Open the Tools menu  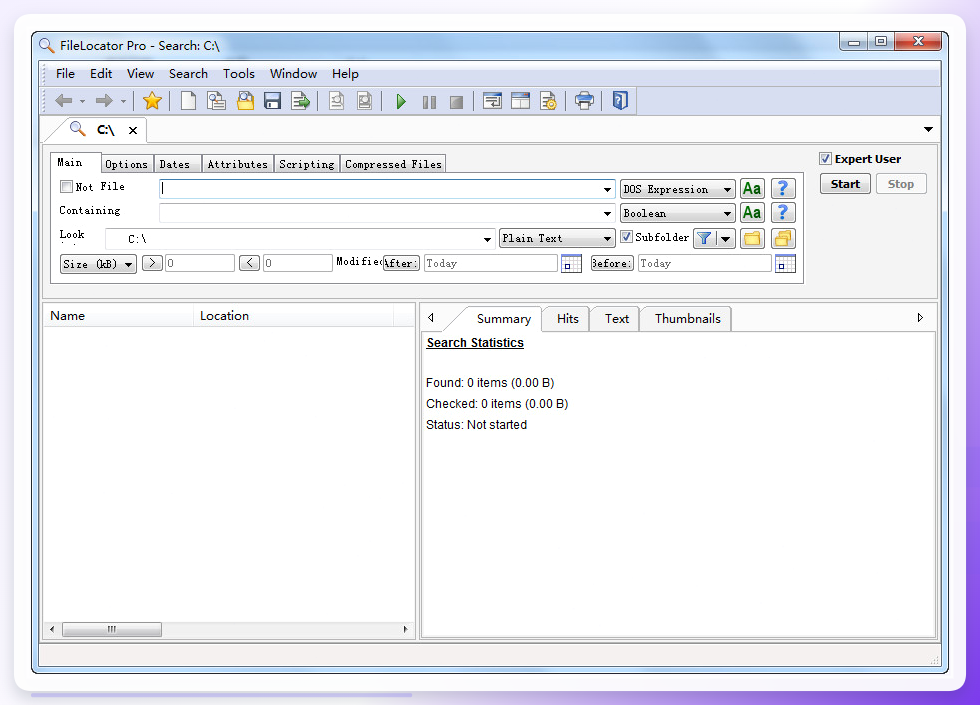coord(239,74)
